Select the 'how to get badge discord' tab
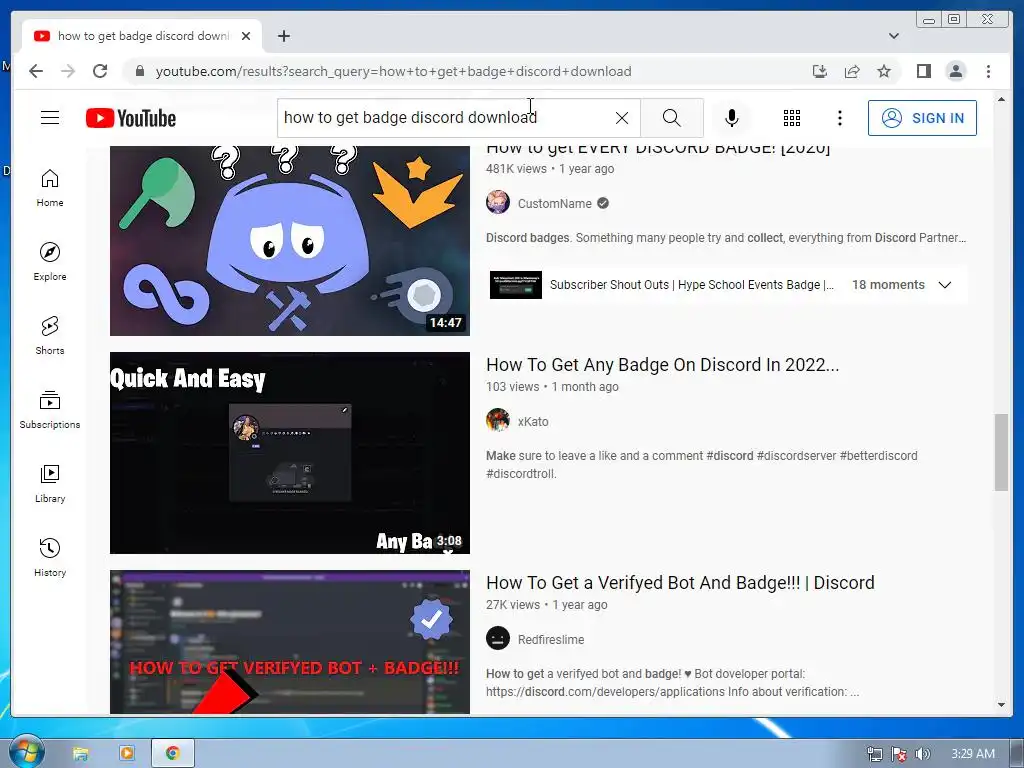The width and height of the screenshot is (1024, 768). [142, 36]
